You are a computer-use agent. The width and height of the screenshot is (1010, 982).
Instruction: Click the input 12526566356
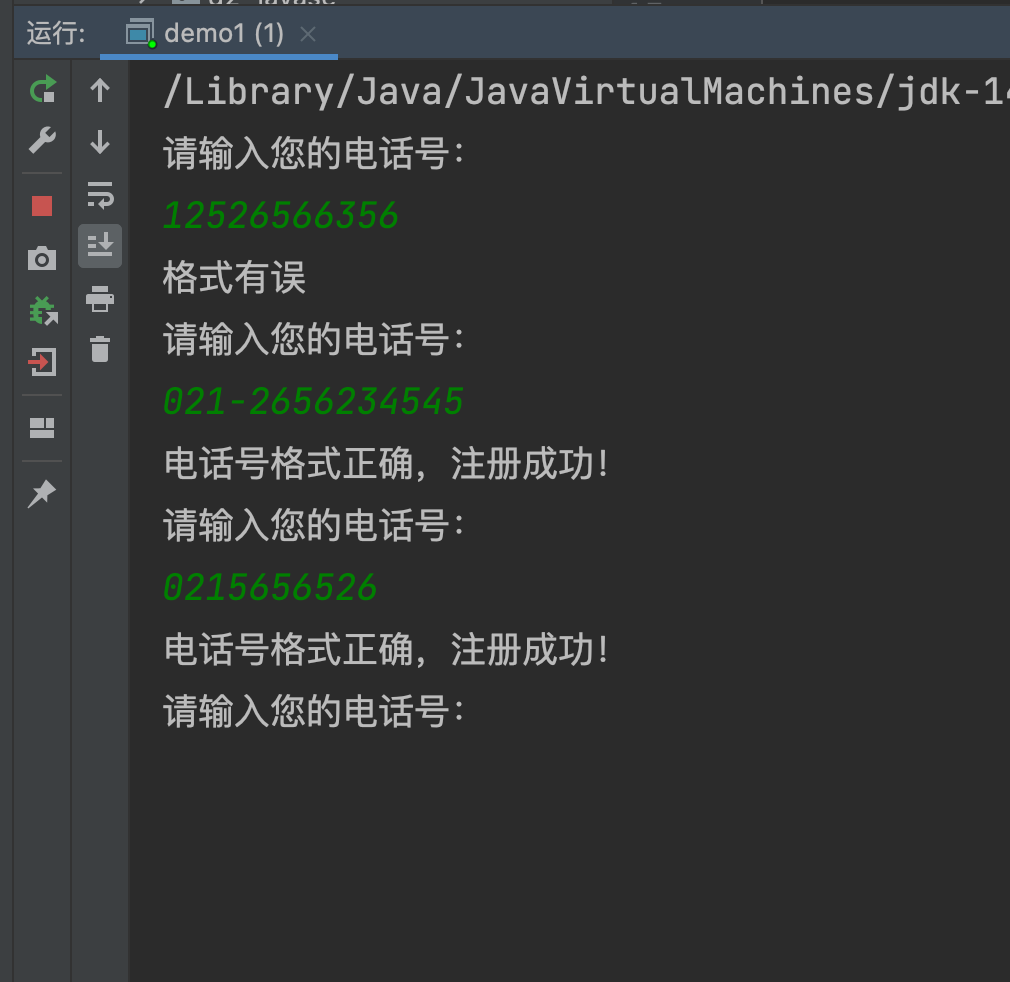tap(281, 215)
